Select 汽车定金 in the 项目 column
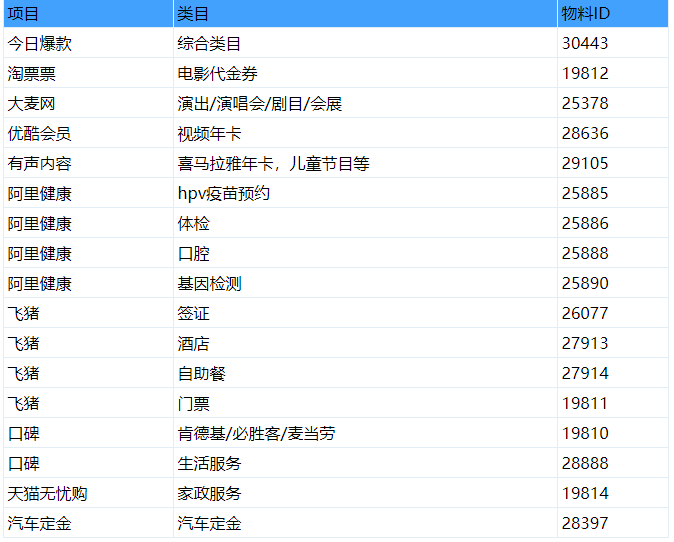The height and width of the screenshot is (542, 674). [x=88, y=523]
